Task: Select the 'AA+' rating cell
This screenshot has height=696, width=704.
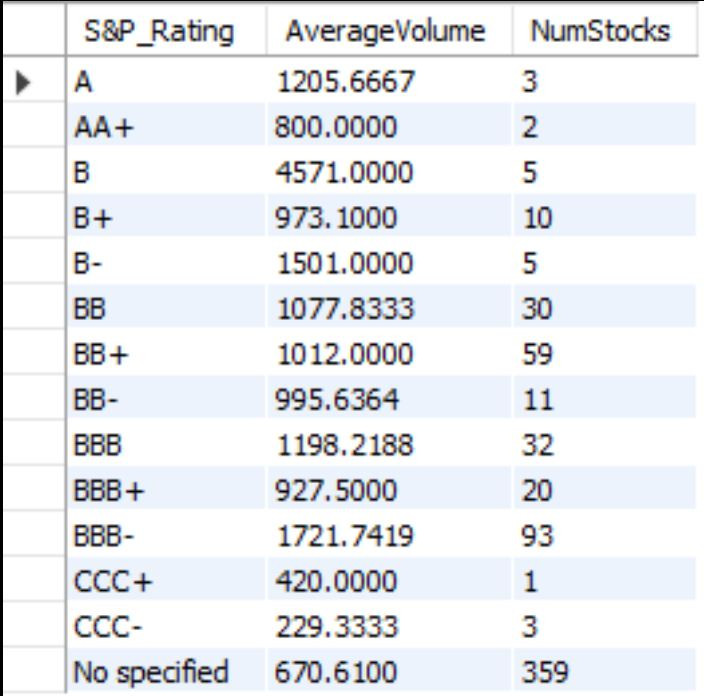Action: [x=166, y=127]
